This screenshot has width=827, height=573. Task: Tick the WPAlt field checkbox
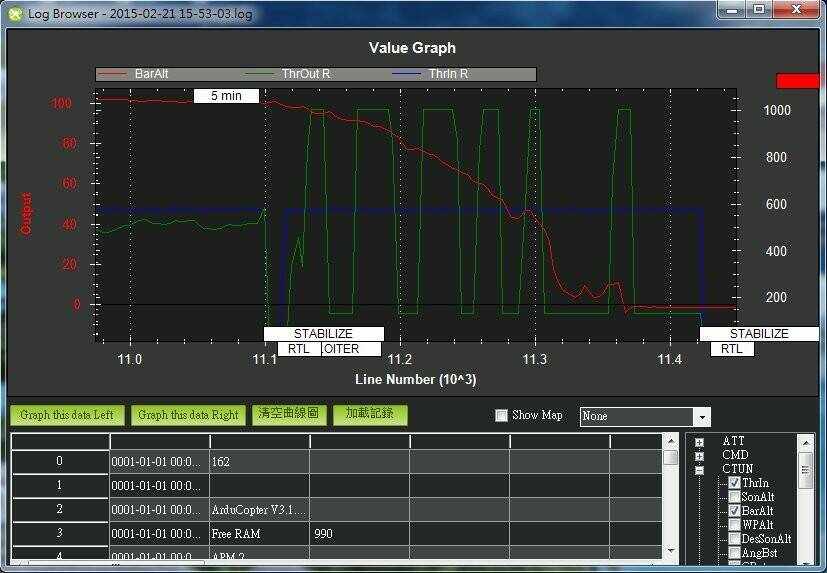click(735, 525)
